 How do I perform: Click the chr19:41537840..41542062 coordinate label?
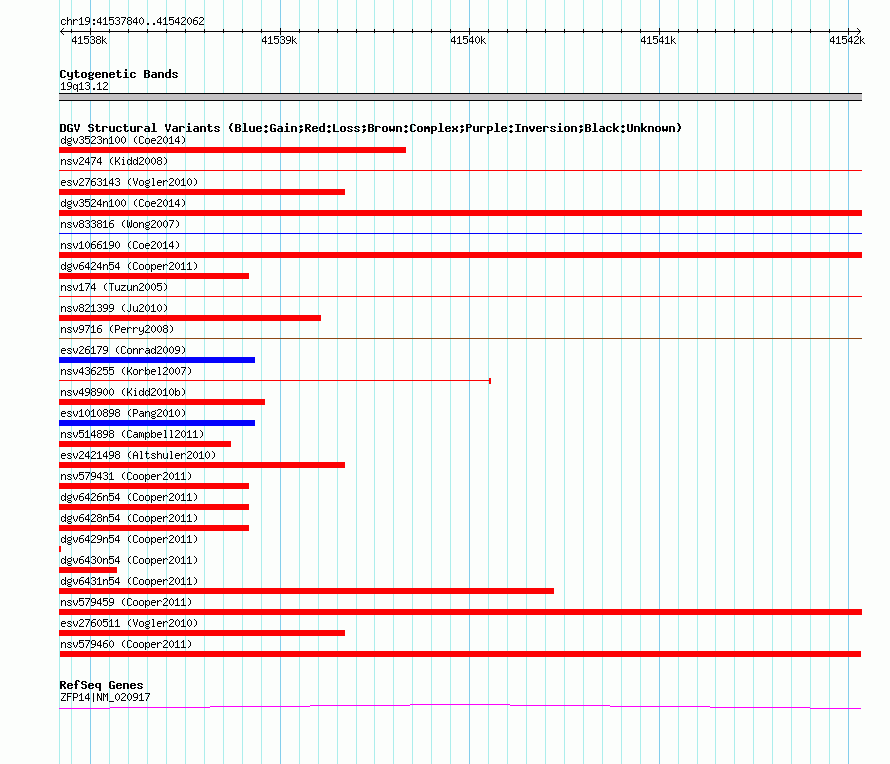[132, 21]
